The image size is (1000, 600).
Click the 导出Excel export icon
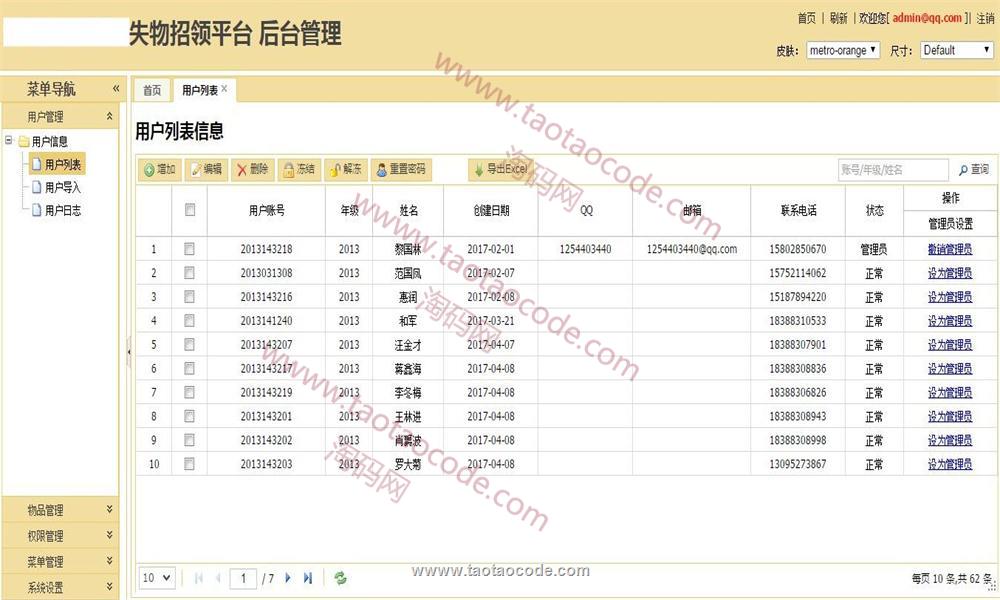point(479,170)
